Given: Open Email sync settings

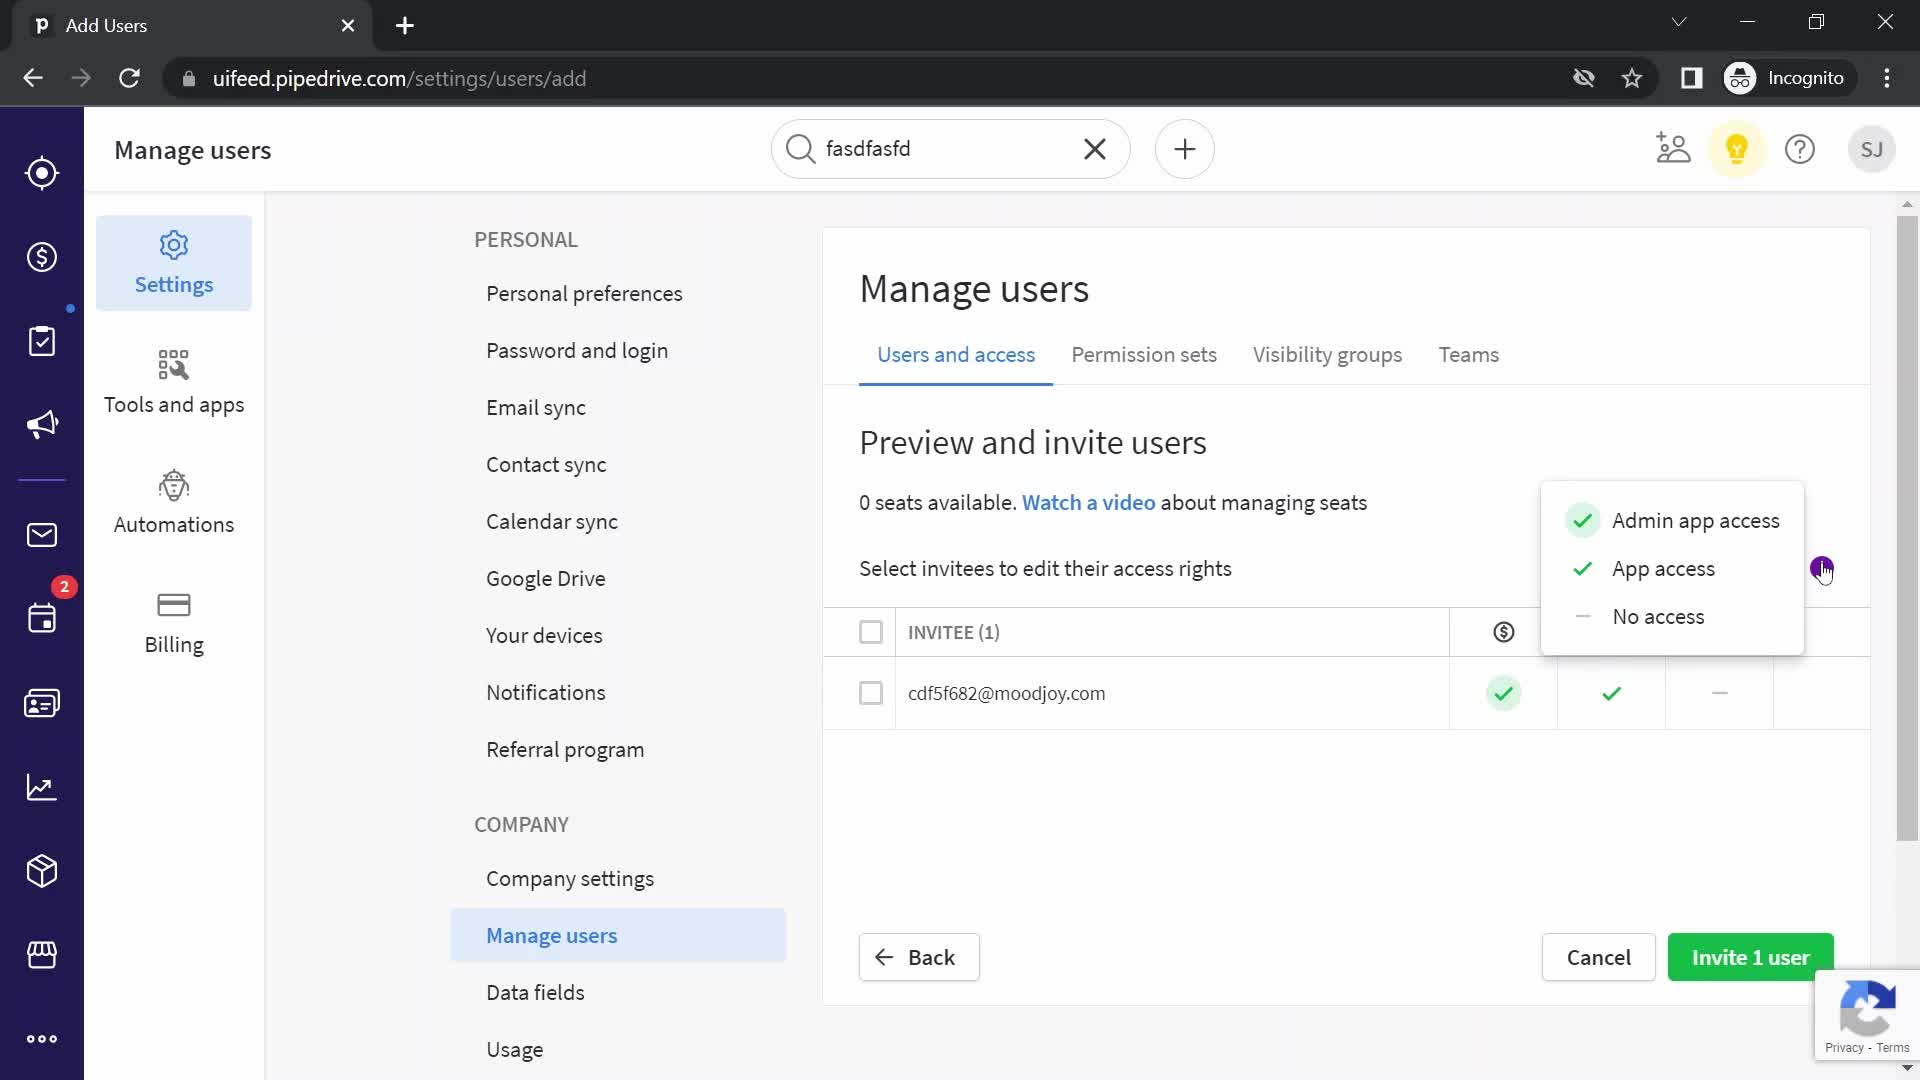Looking at the screenshot, I should pyautogui.click(x=536, y=408).
